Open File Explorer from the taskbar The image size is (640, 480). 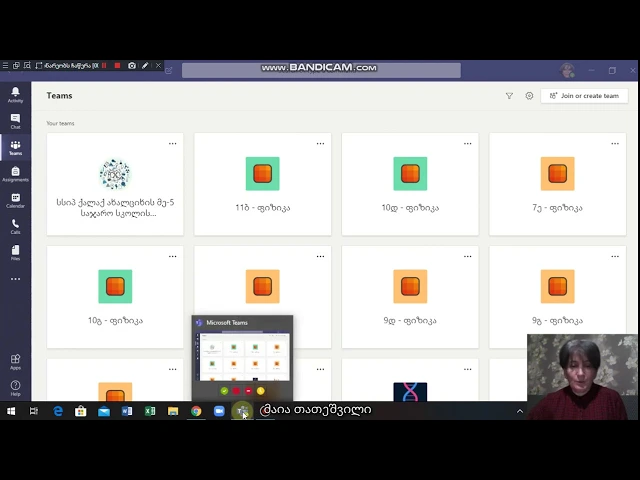coord(173,411)
